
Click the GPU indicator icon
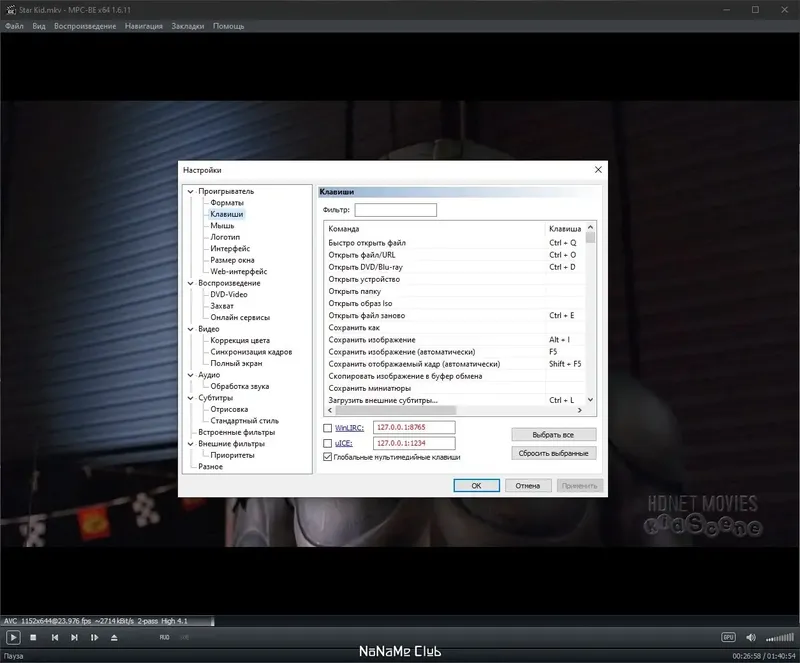[728, 637]
